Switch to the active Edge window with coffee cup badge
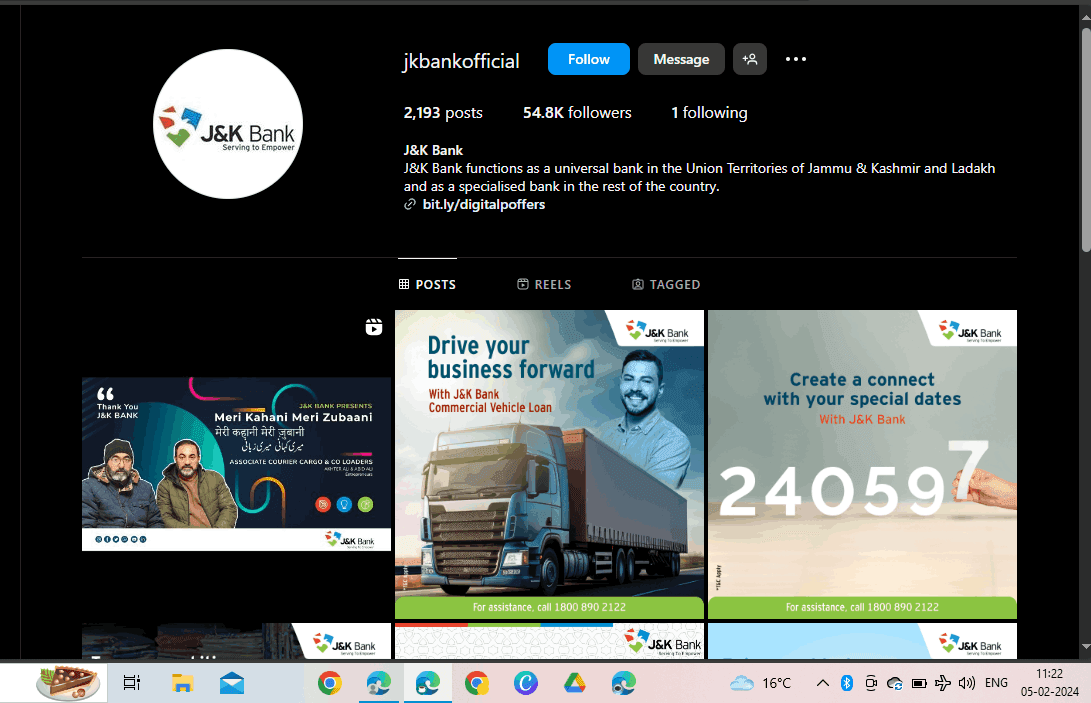1091x703 pixels. (427, 684)
